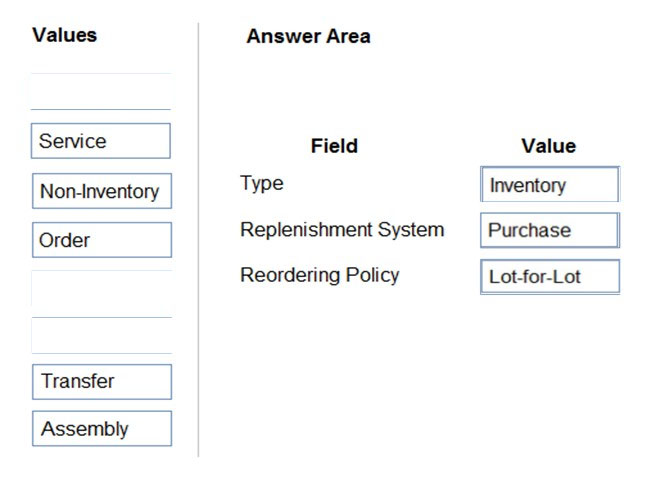Click the empty slot directly above Transfer
The height and width of the screenshot is (481, 651).
101,335
